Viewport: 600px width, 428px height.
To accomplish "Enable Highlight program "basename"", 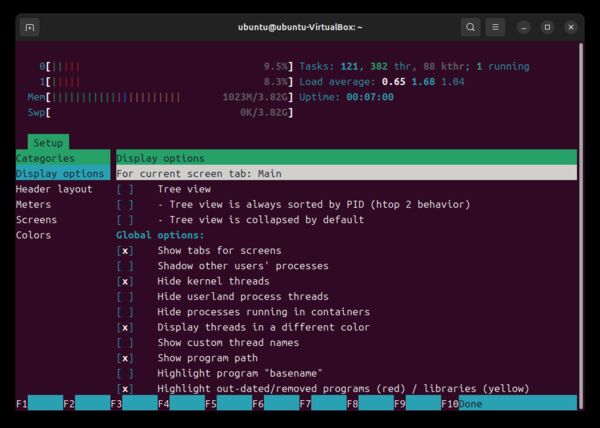I will click(x=125, y=373).
